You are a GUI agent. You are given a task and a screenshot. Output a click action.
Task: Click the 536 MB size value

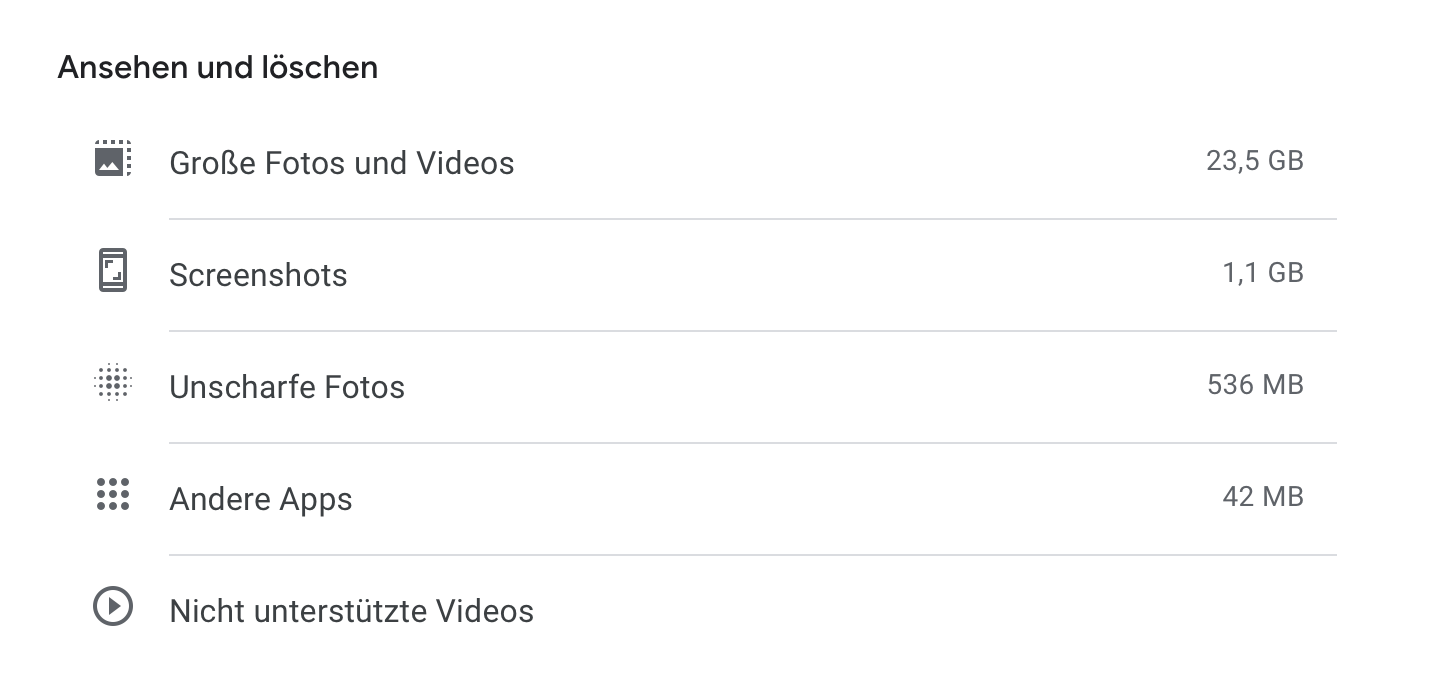1255,385
